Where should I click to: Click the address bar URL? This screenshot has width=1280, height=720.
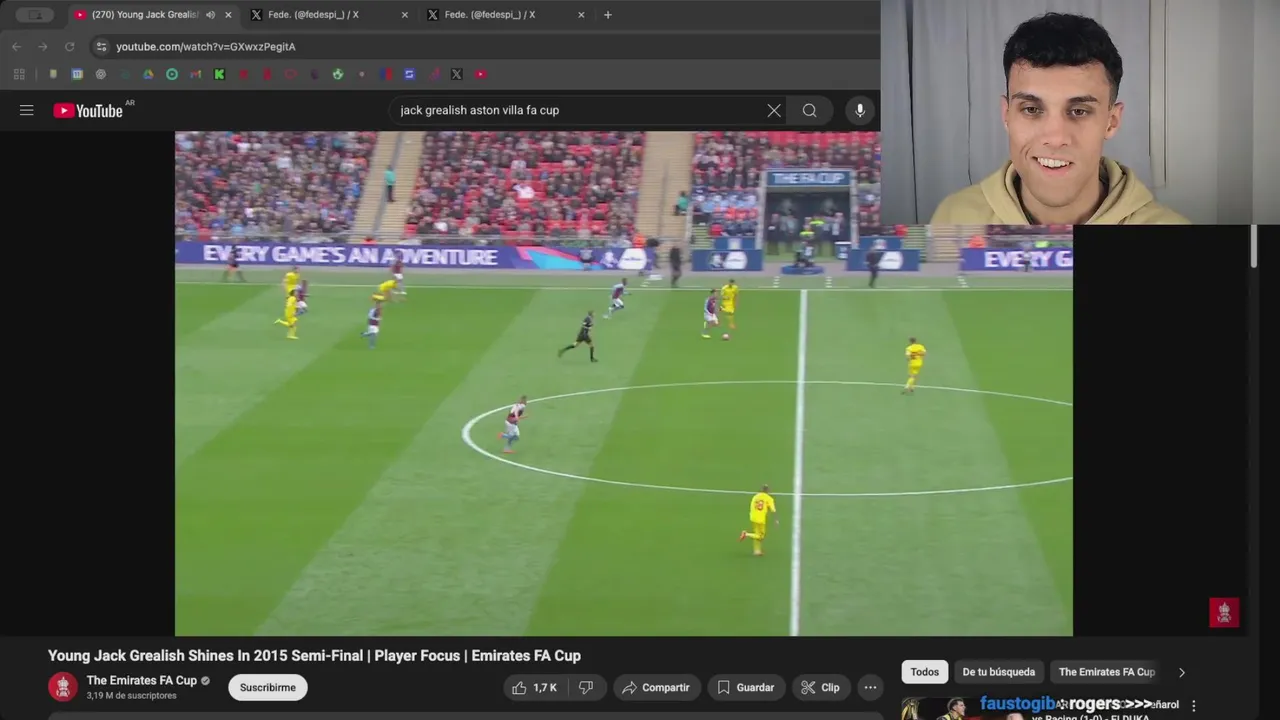click(x=206, y=46)
